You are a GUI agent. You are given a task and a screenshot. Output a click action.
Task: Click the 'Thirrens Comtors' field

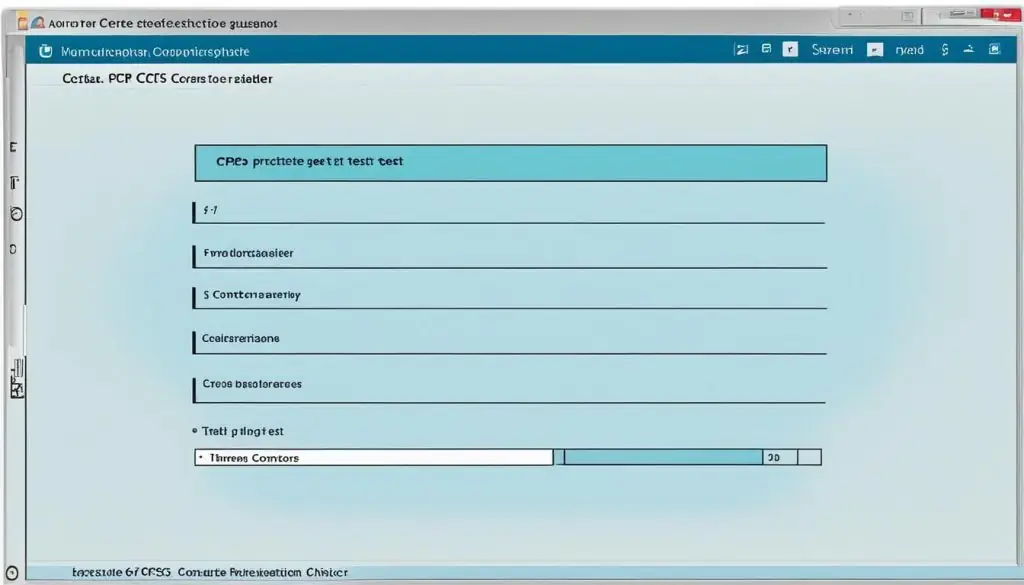373,457
